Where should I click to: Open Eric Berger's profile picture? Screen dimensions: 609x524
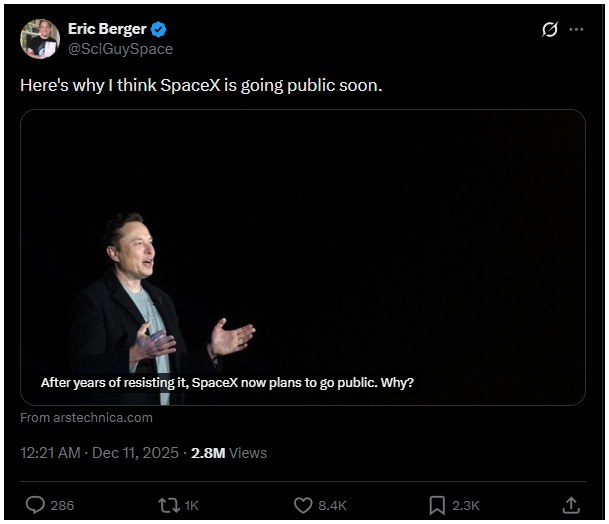pyautogui.click(x=39, y=38)
